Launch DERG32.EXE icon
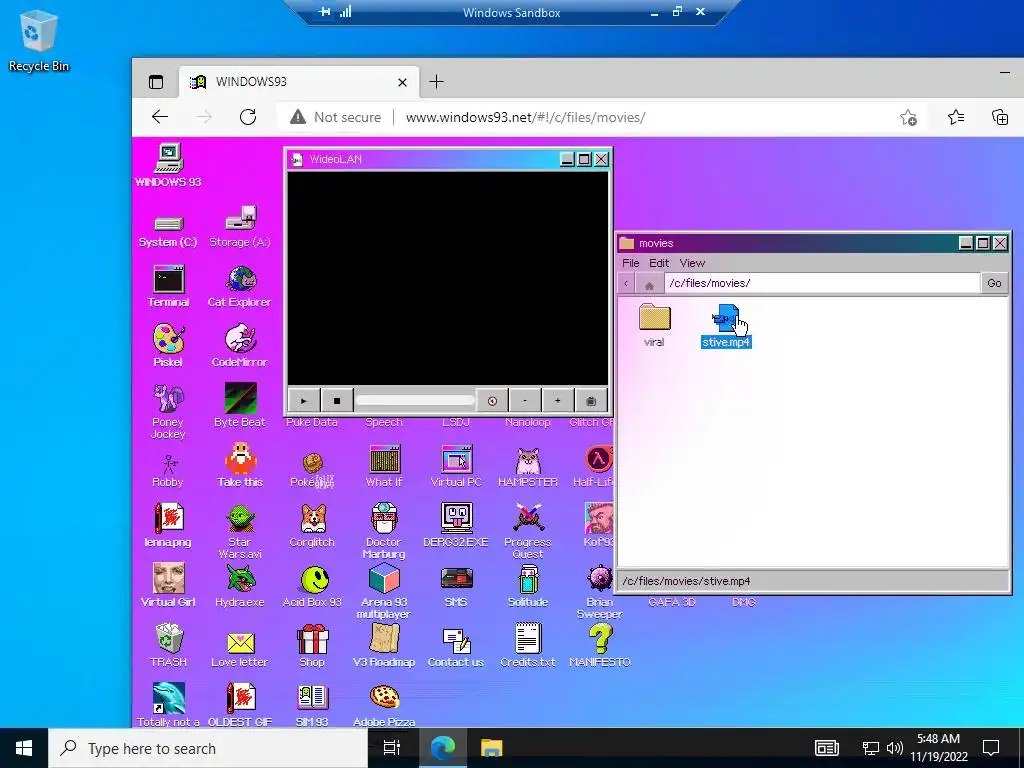 point(456,519)
